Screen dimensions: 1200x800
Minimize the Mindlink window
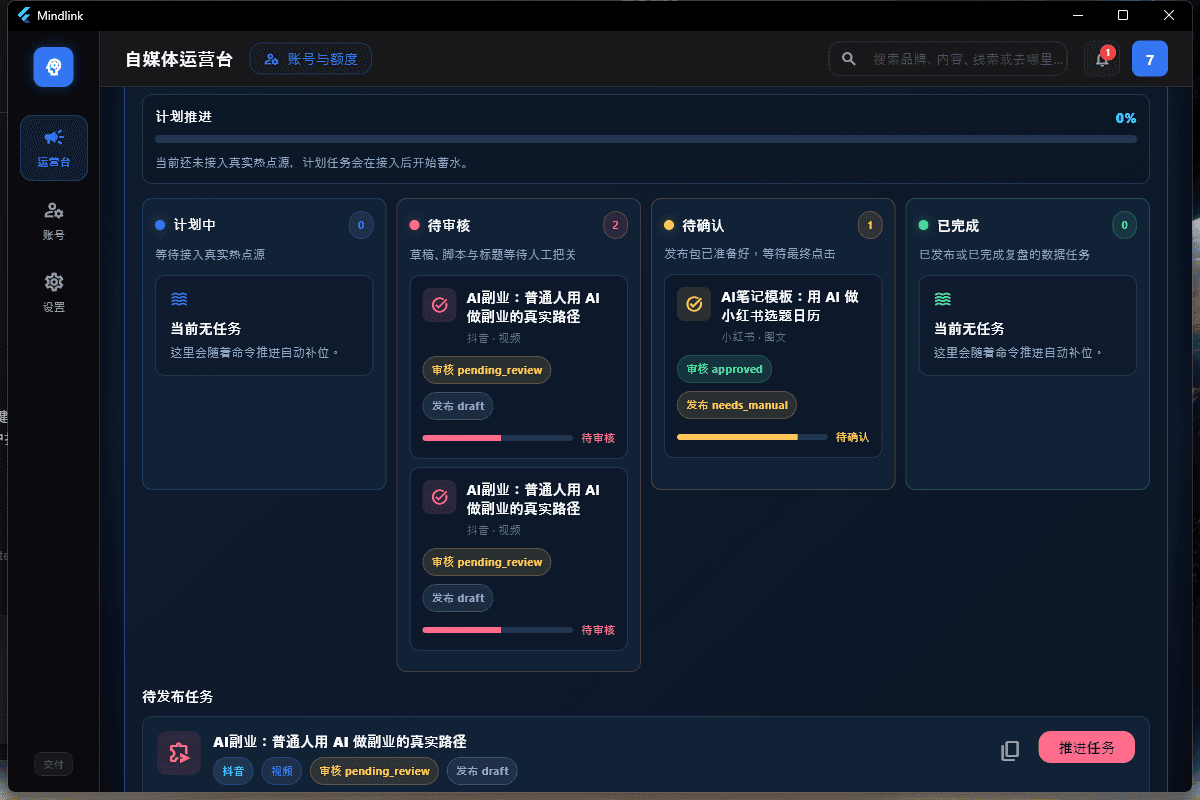[x=1078, y=15]
